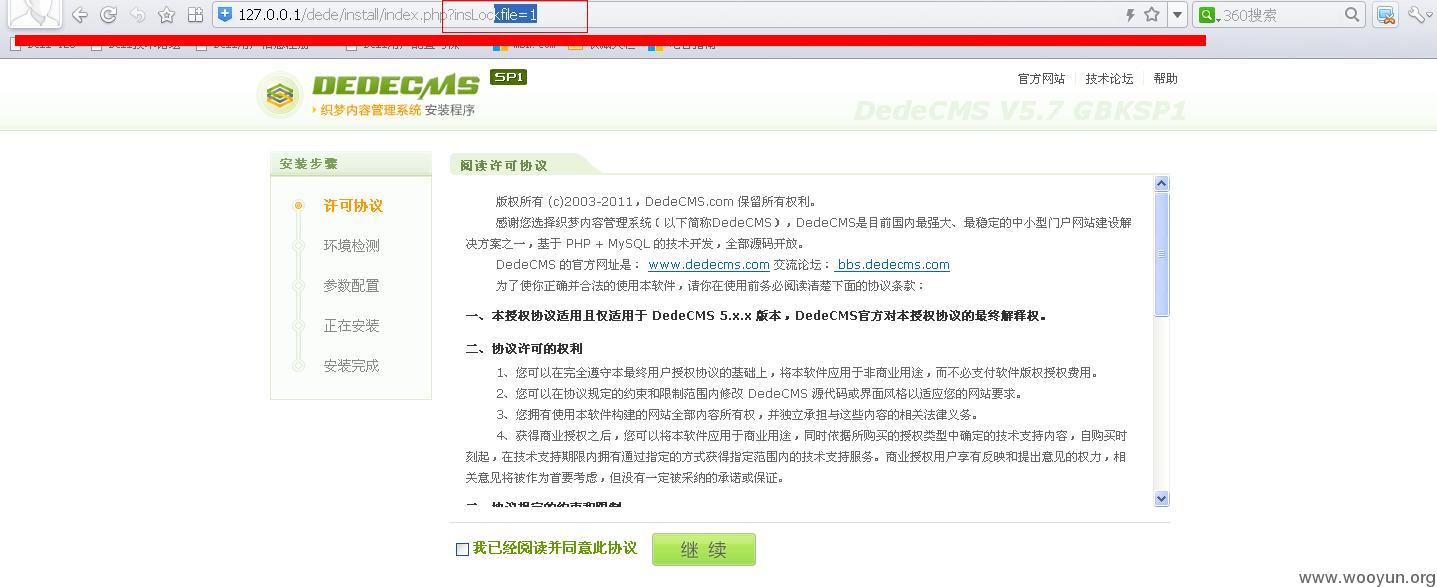1437x587 pixels.
Task: Select the 参数配置 install step
Action: tap(351, 286)
